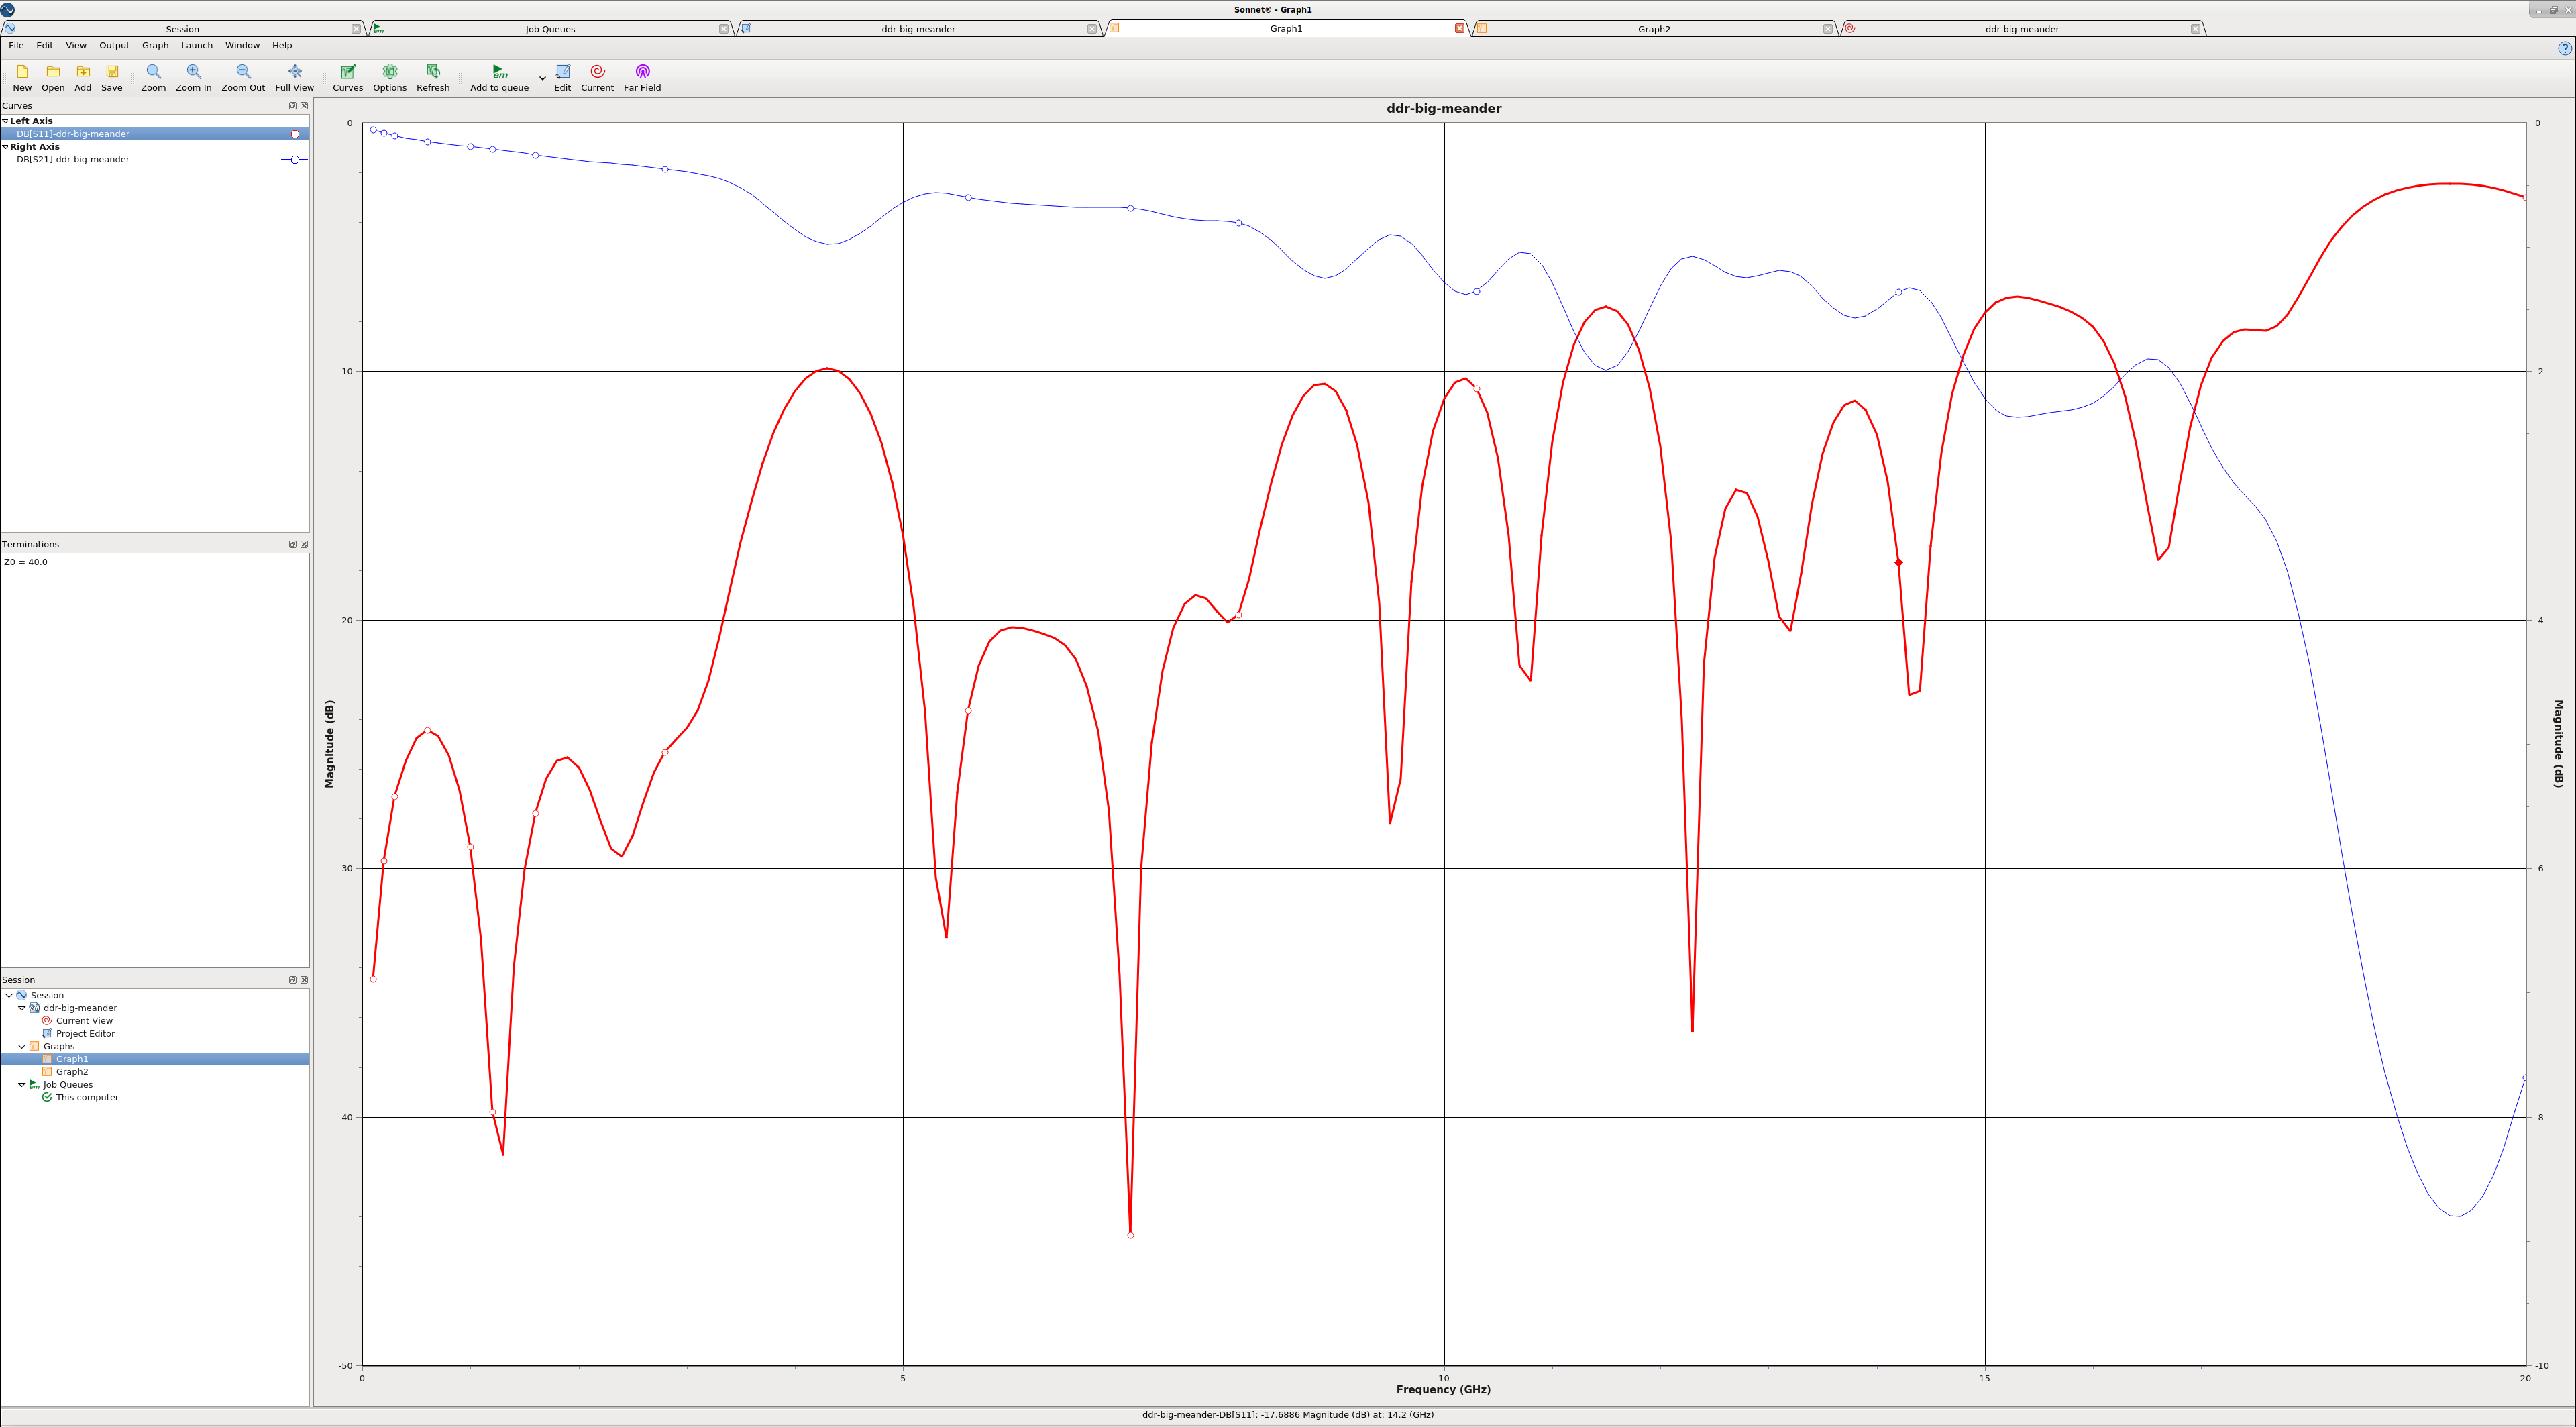The image size is (2576, 1427).
Task: Switch to the Job Queues tab
Action: [550, 29]
